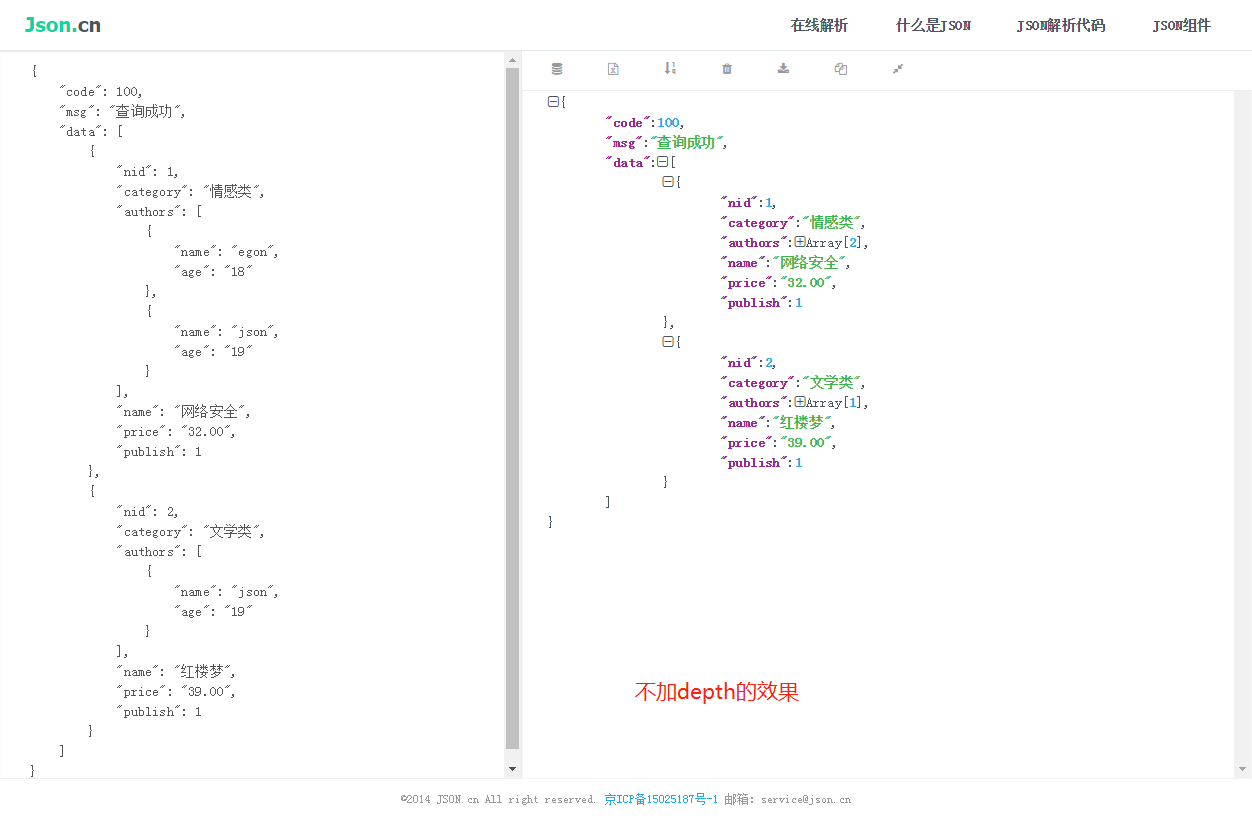Image resolution: width=1252 pixels, height=837 pixels.
Task: Click the trash can clear icon
Action: pos(727,69)
